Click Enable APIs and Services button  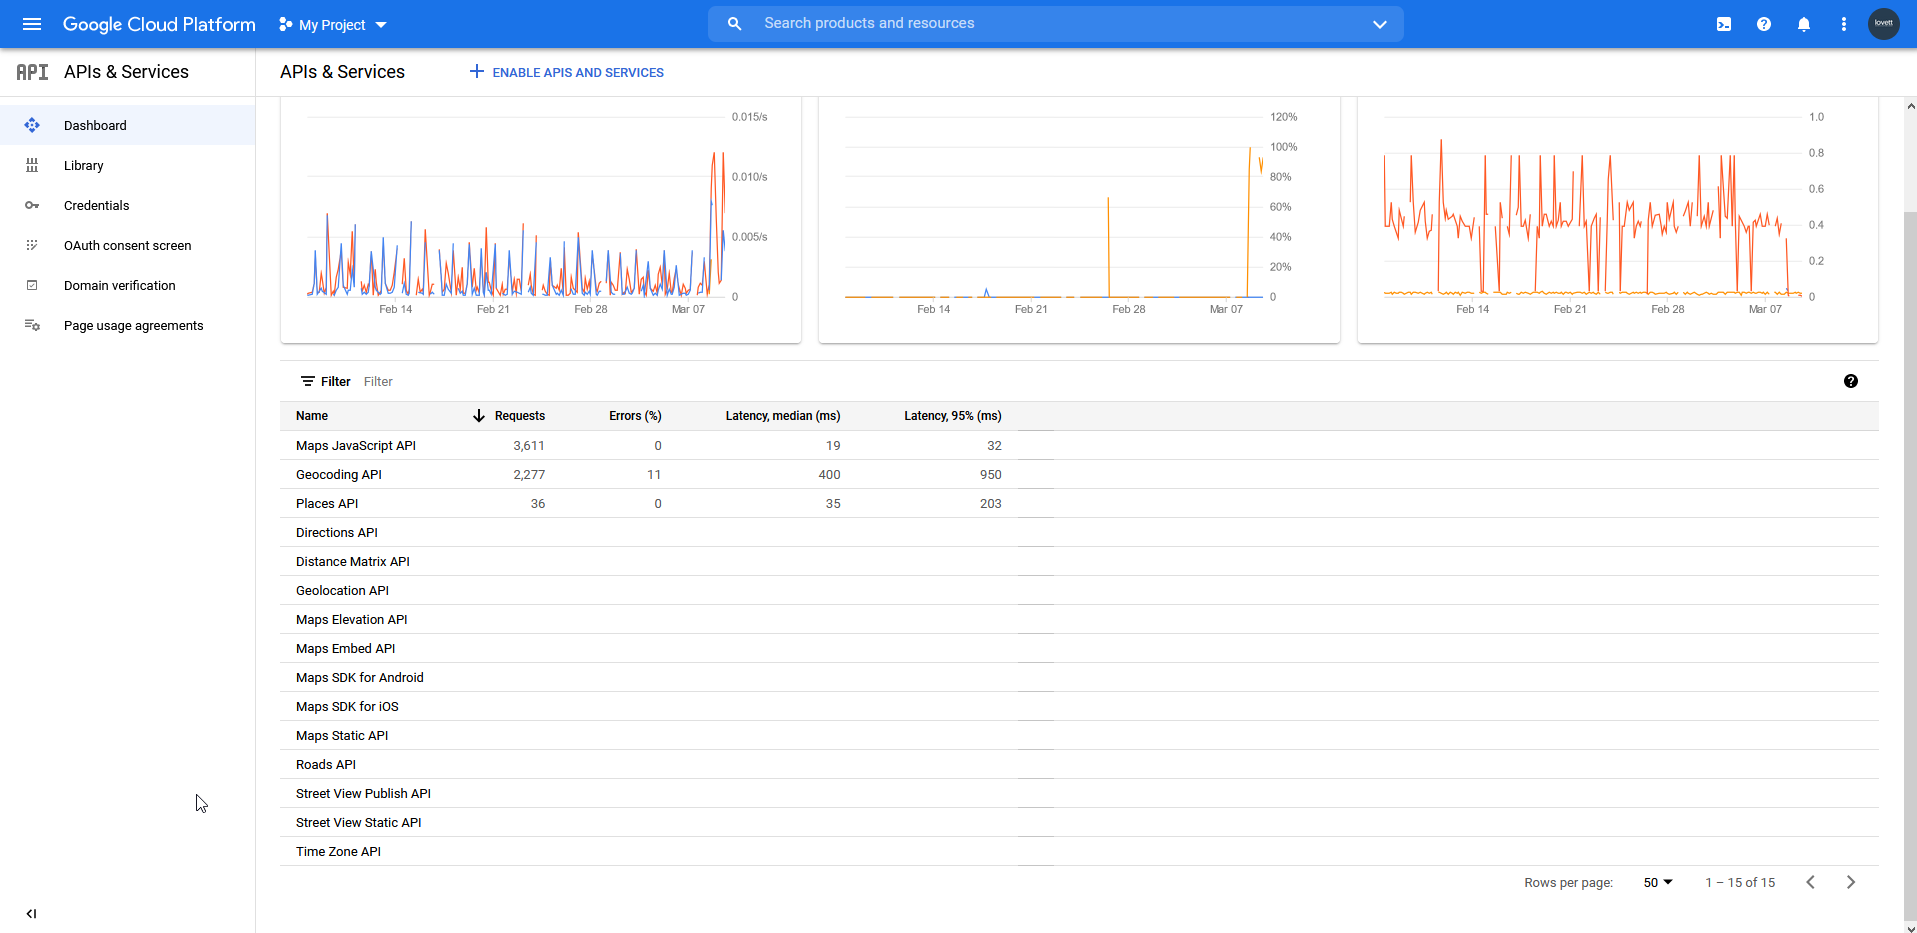(567, 72)
